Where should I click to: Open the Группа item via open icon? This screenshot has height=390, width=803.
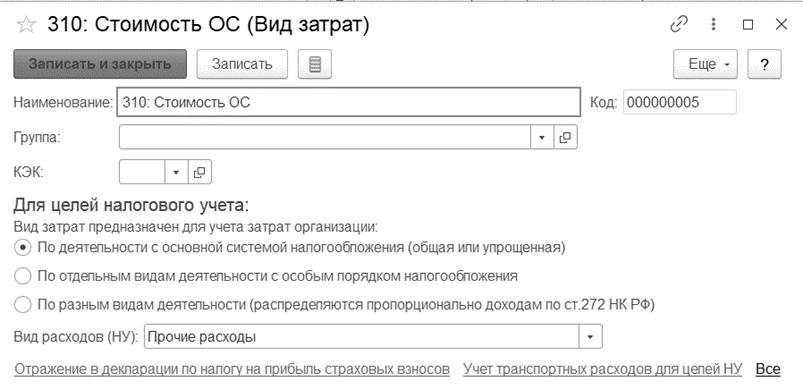(x=565, y=137)
